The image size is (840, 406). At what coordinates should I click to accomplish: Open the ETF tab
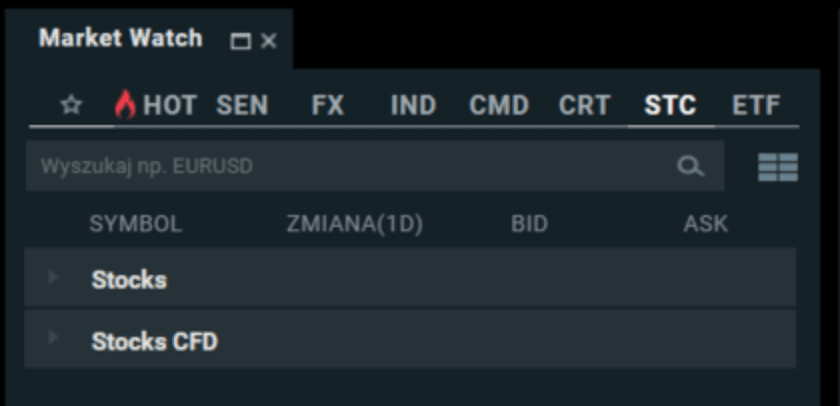click(x=756, y=106)
